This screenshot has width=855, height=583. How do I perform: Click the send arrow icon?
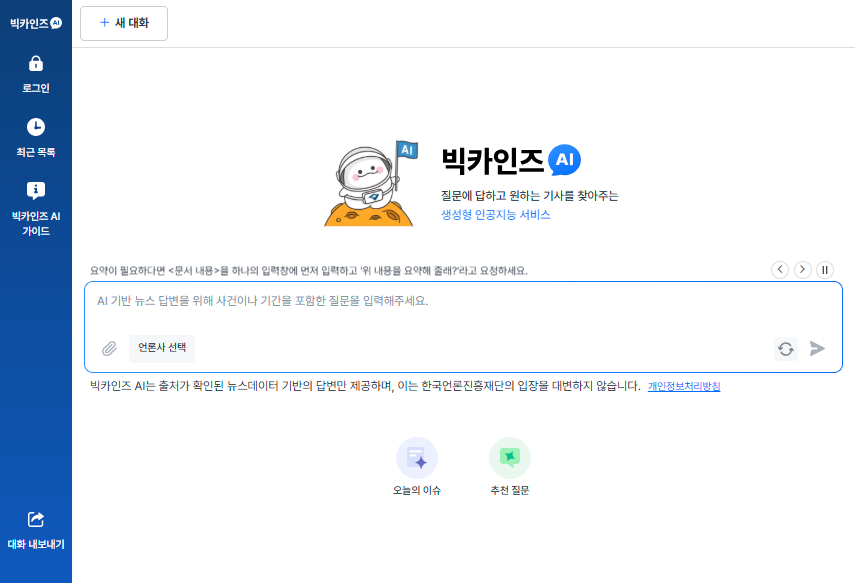[817, 348]
